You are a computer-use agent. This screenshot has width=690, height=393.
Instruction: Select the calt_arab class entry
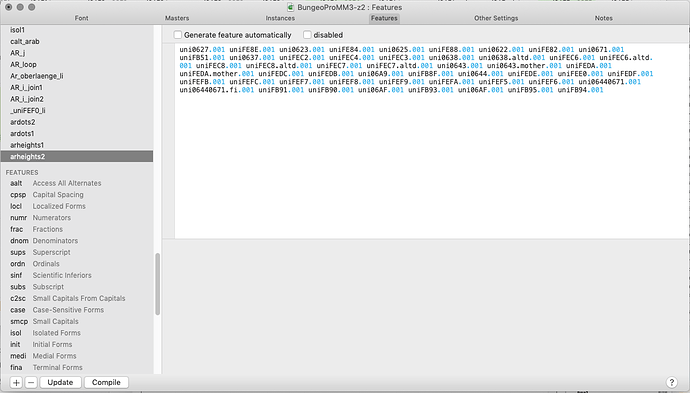(x=77, y=41)
